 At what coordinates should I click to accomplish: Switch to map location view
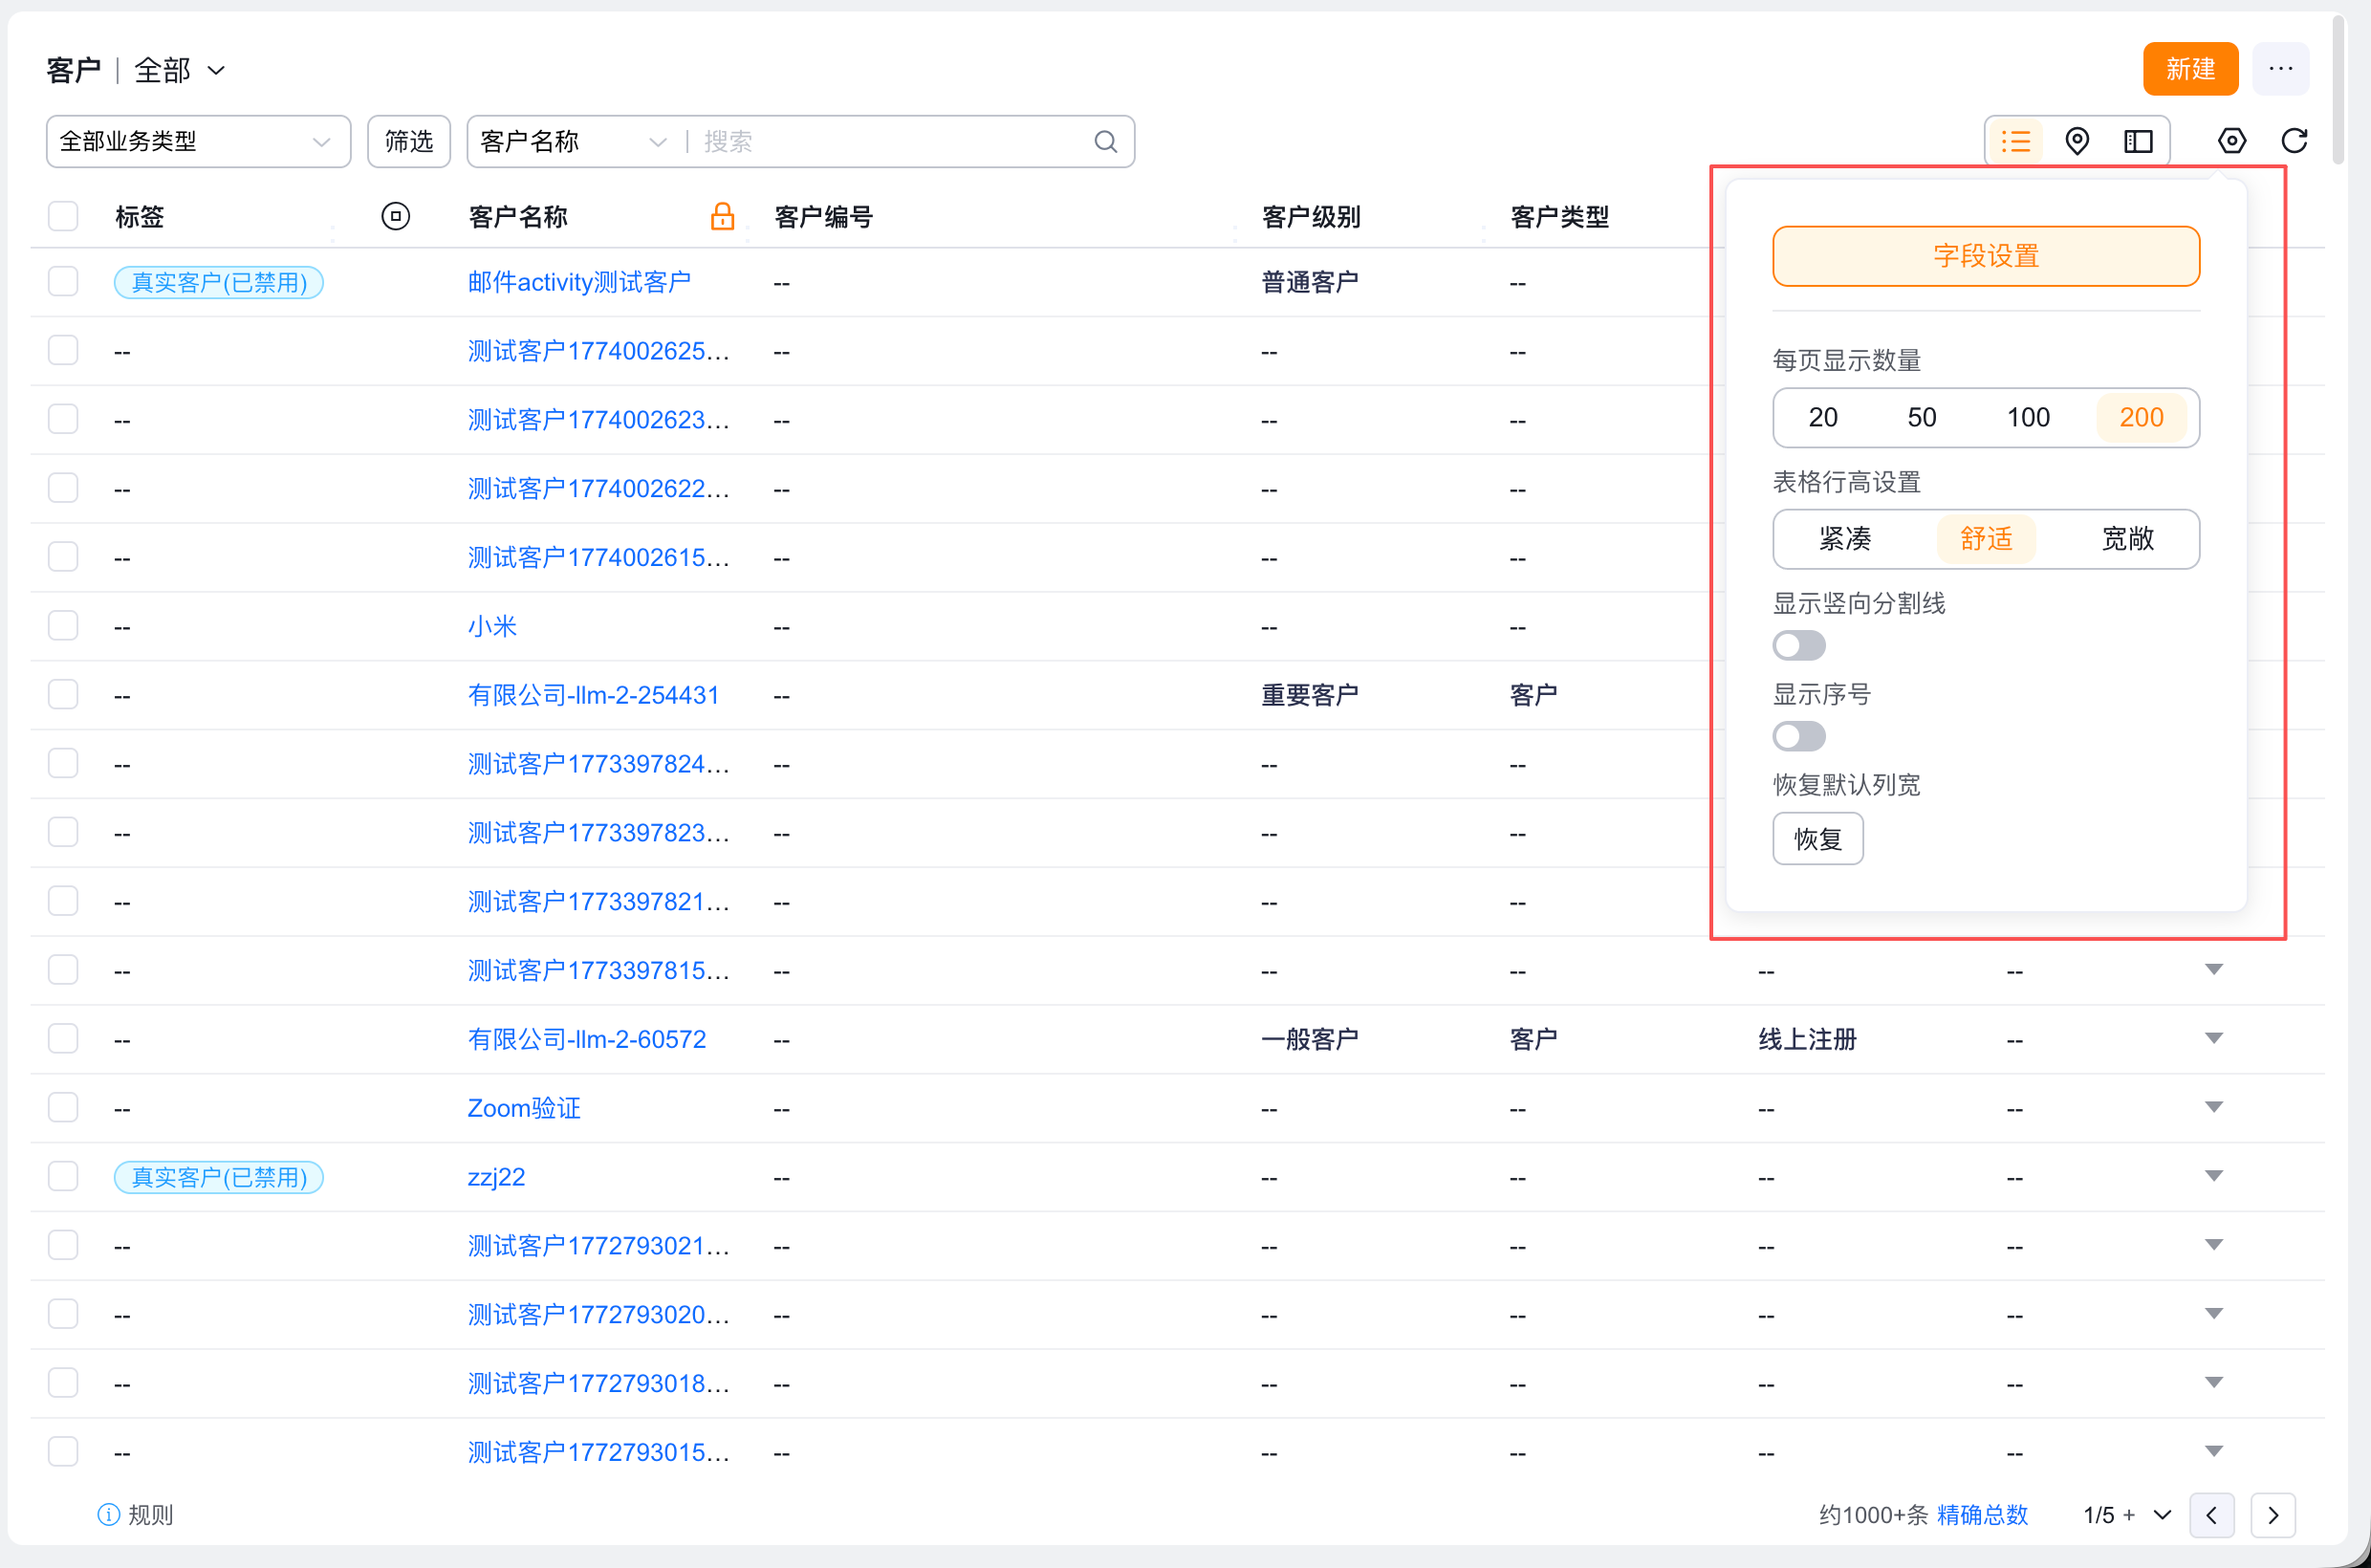[2077, 141]
